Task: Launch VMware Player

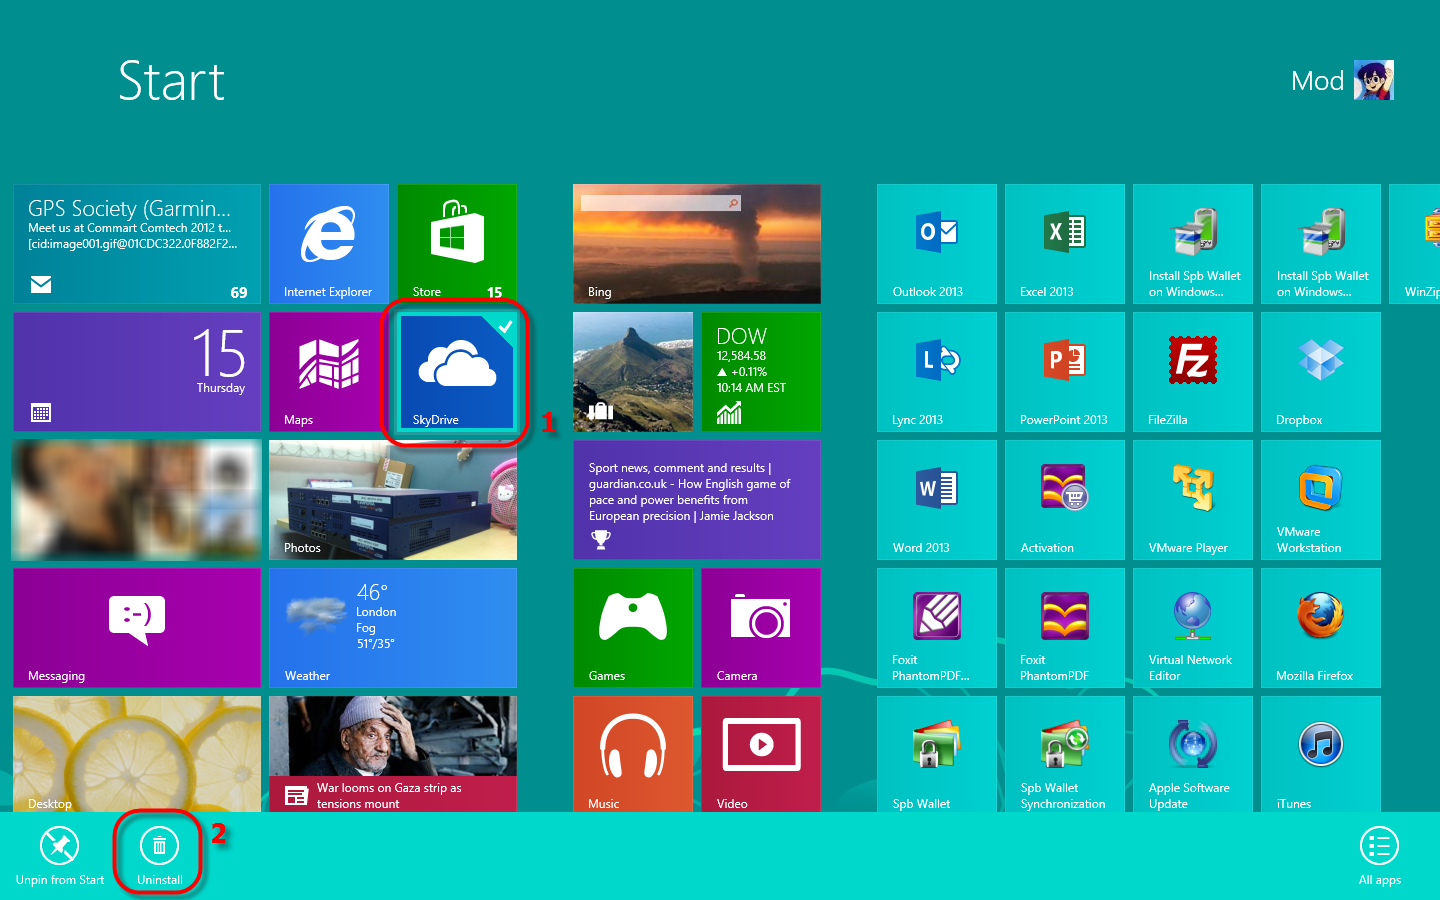Action: coord(1193,500)
